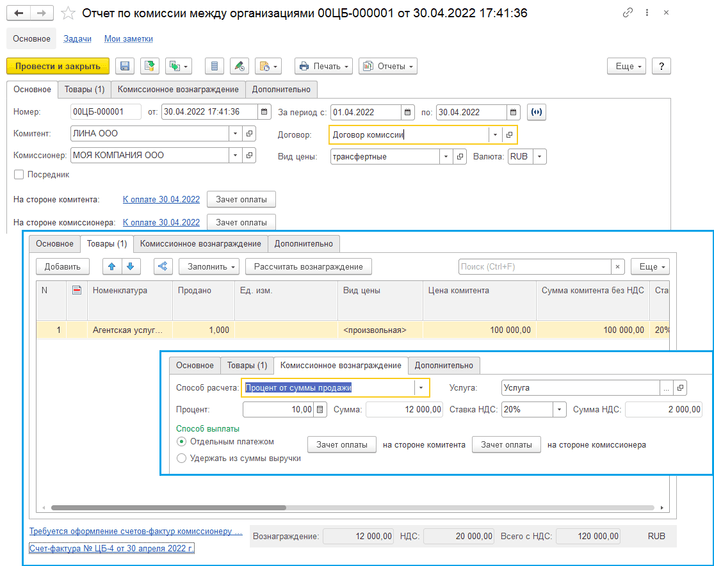Image resolution: width=714 pixels, height=566 pixels.
Task: Add document to favorites with star icon
Action: tap(67, 13)
